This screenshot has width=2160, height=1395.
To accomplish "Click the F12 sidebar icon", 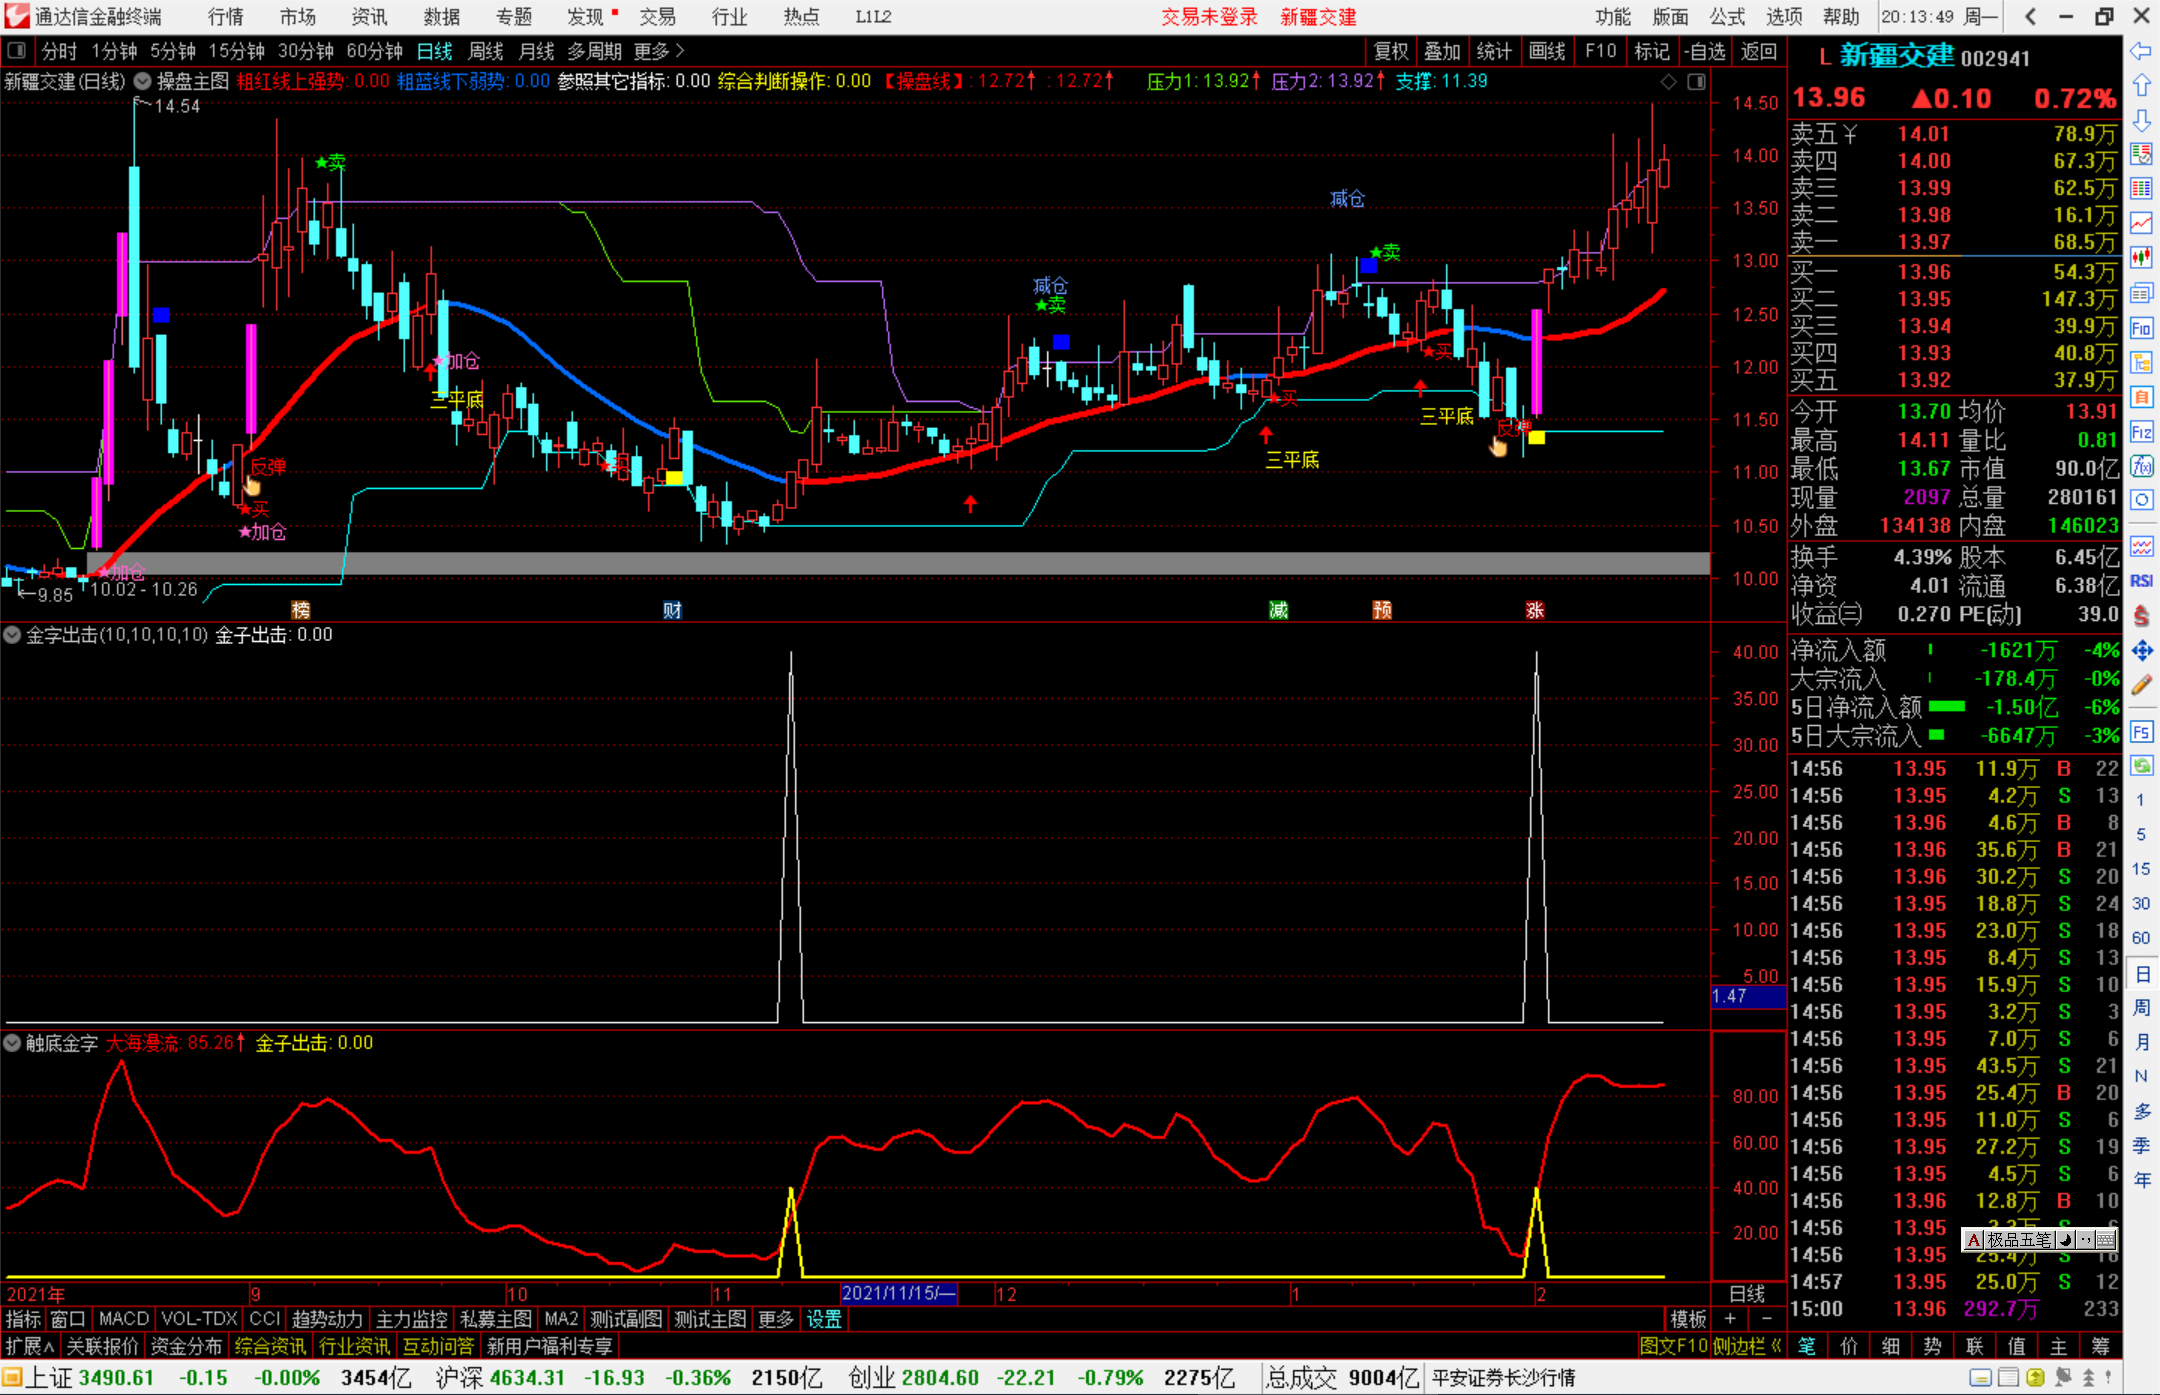I will 2141,432.
